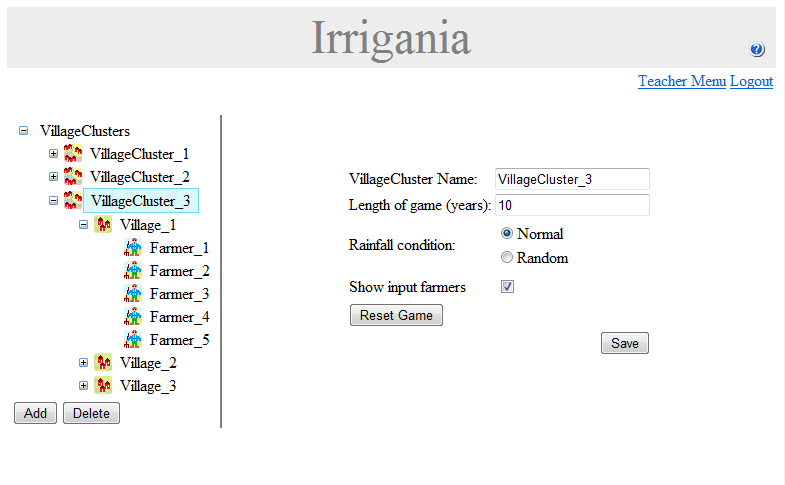Collapse the root VillageClusters node
Image resolution: width=785 pixels, height=485 pixels.
24,131
